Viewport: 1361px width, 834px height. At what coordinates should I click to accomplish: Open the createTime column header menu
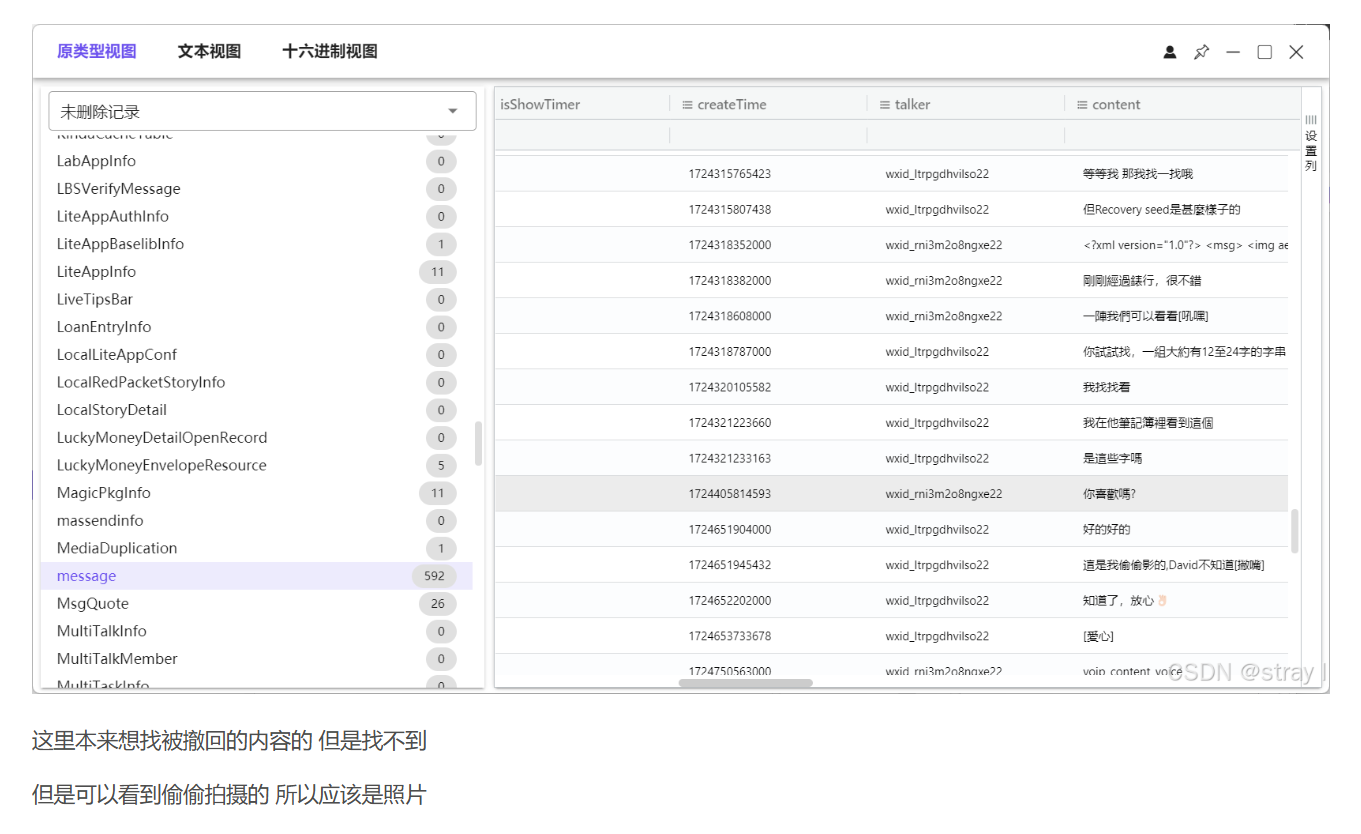688,104
